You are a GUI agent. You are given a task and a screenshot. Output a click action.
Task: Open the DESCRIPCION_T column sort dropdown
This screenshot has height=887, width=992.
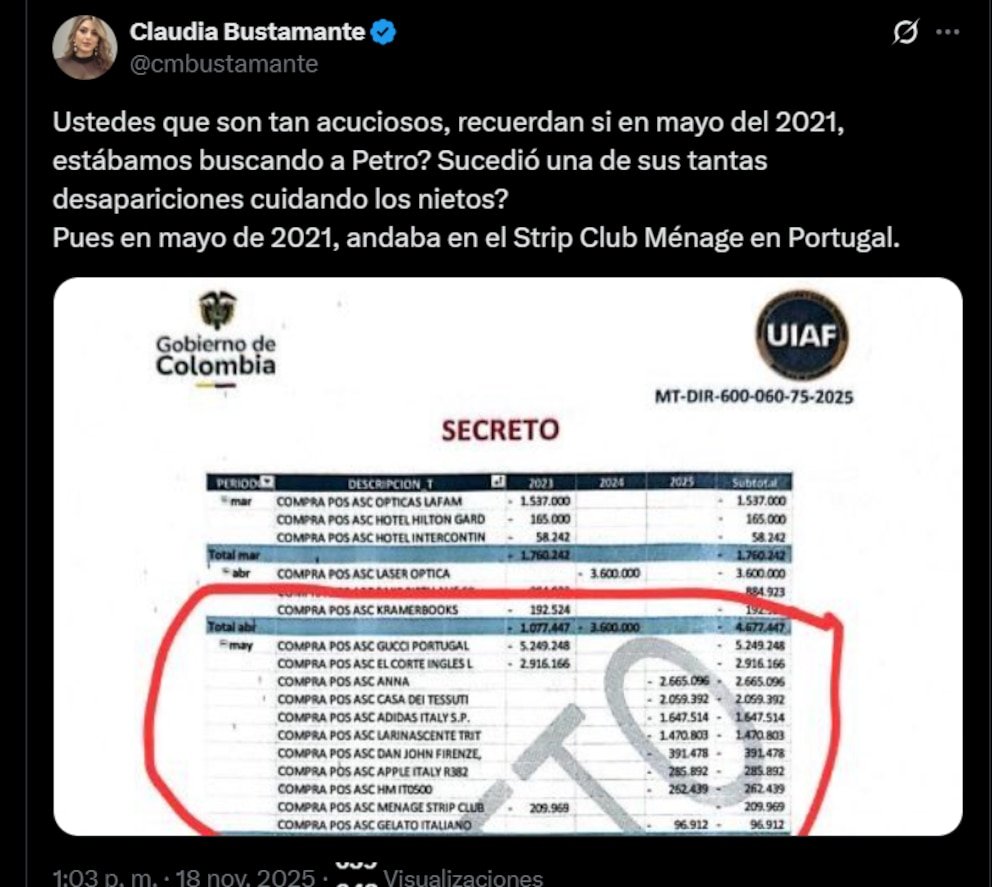tap(499, 482)
